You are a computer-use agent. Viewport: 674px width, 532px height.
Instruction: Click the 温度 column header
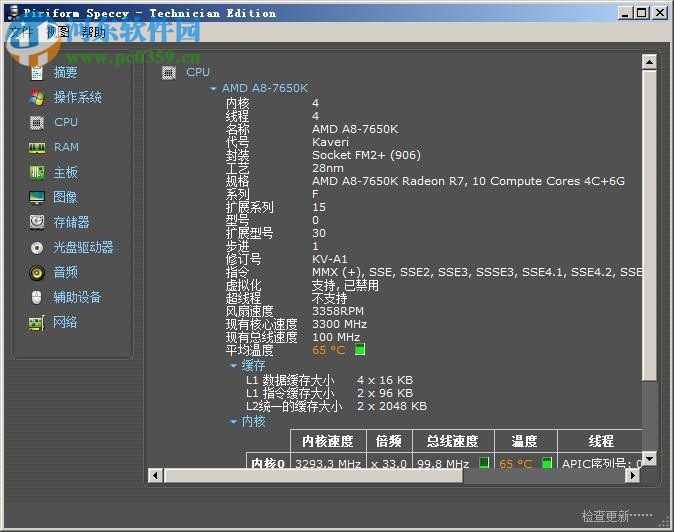(525, 441)
